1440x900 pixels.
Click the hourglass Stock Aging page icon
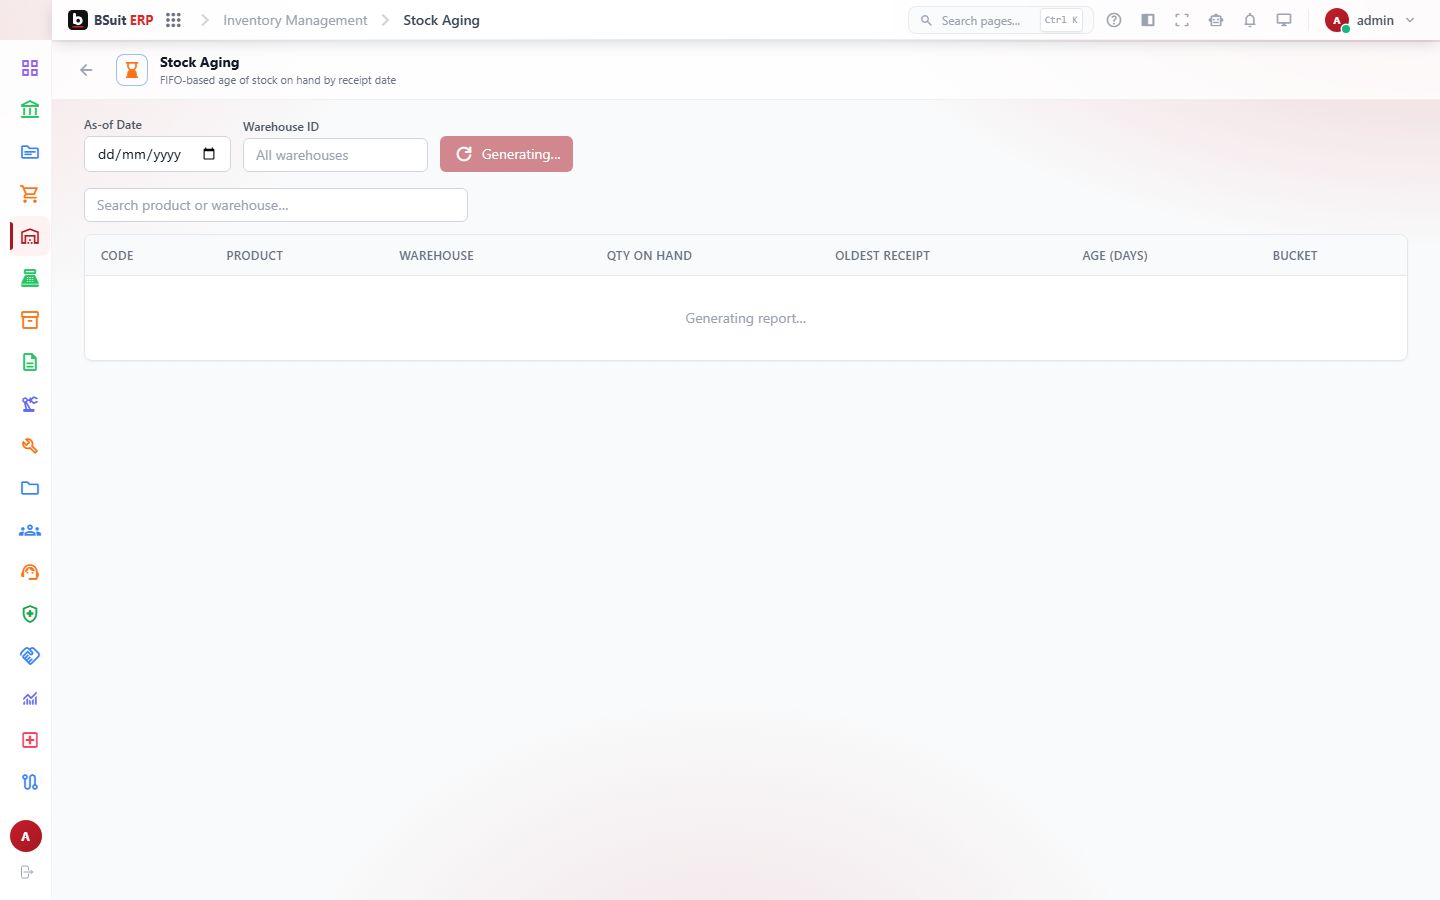click(132, 70)
